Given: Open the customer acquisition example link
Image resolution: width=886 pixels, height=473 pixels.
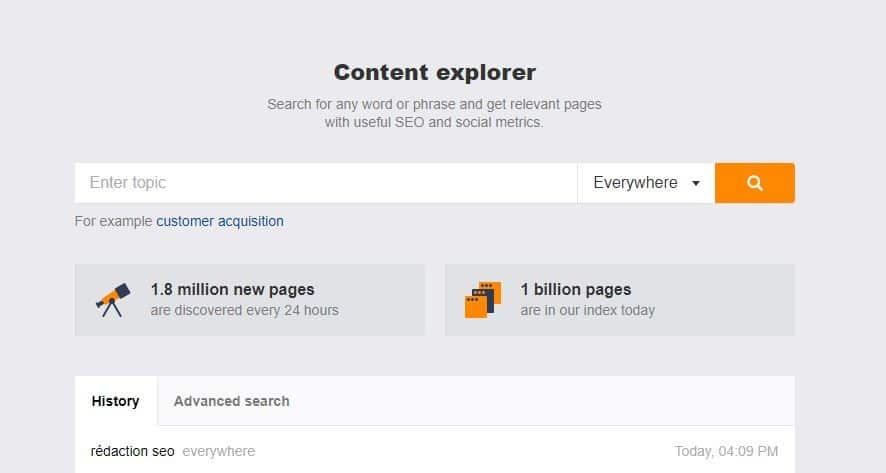Looking at the screenshot, I should 220,221.
